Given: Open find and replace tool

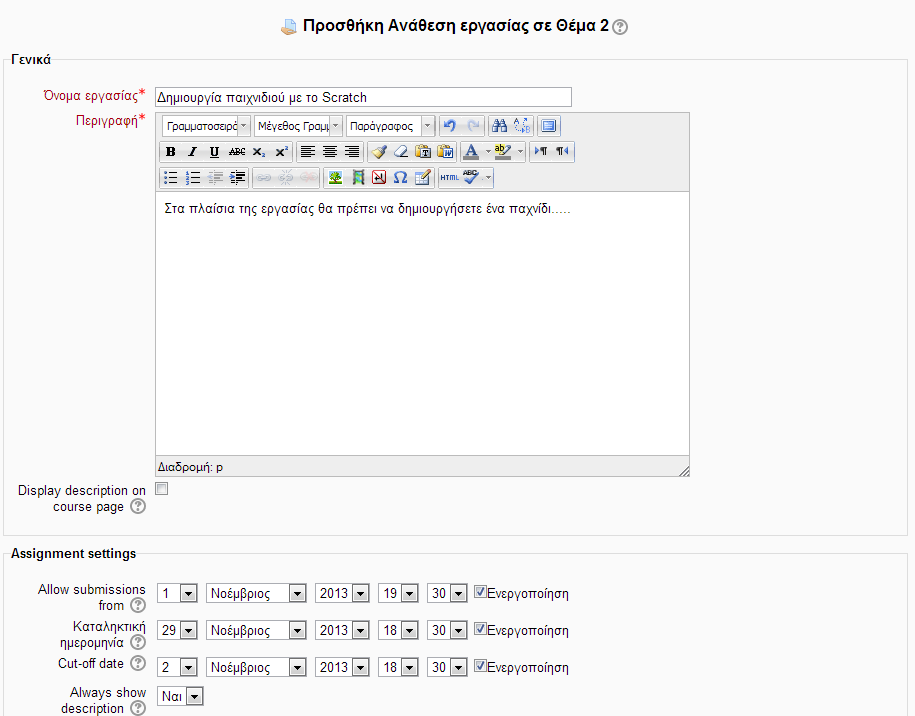Looking at the screenshot, I should coord(522,125).
